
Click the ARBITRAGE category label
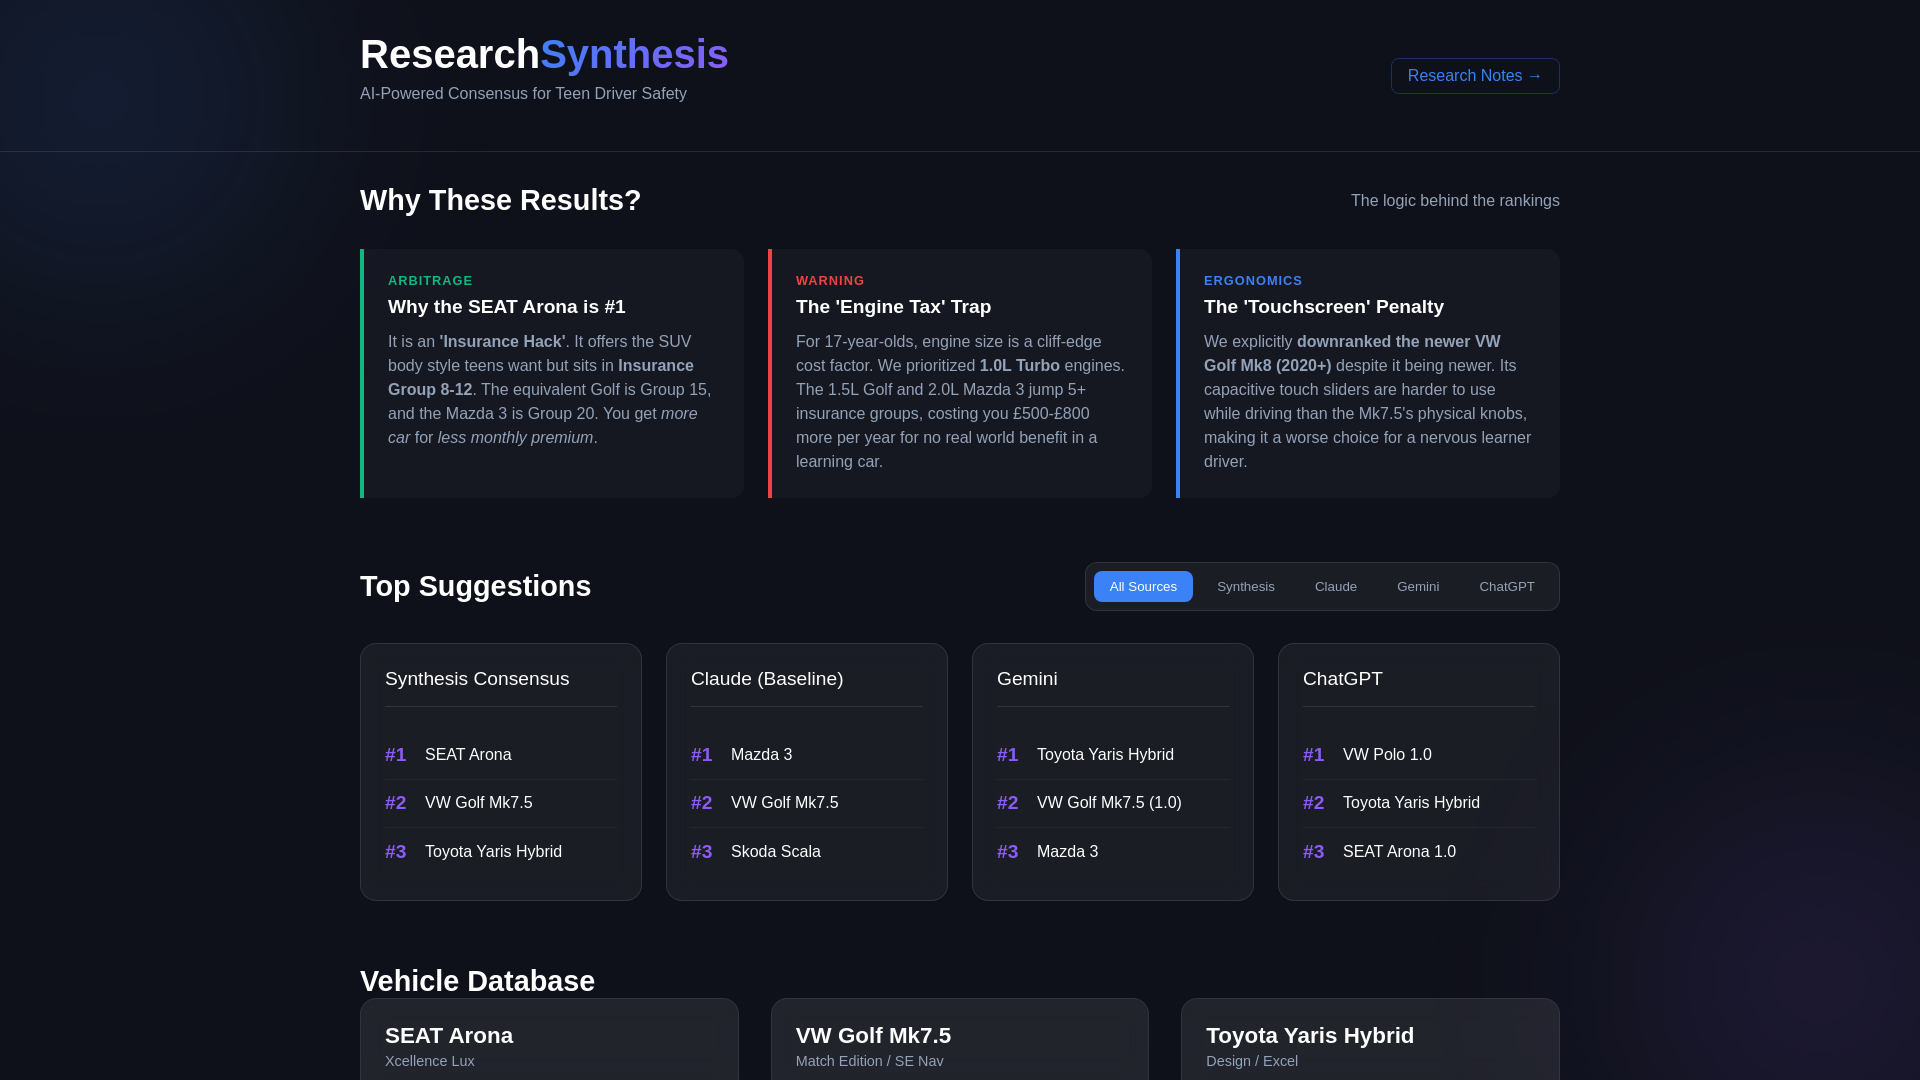click(430, 281)
